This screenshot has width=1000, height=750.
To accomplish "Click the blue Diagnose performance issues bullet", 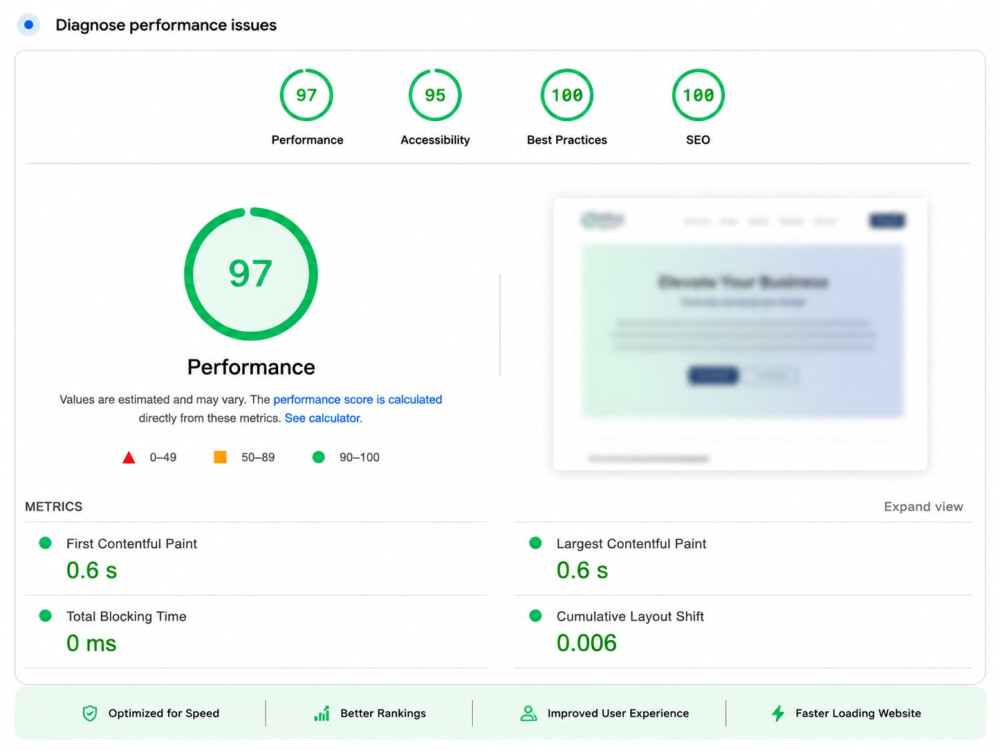I will (28, 25).
